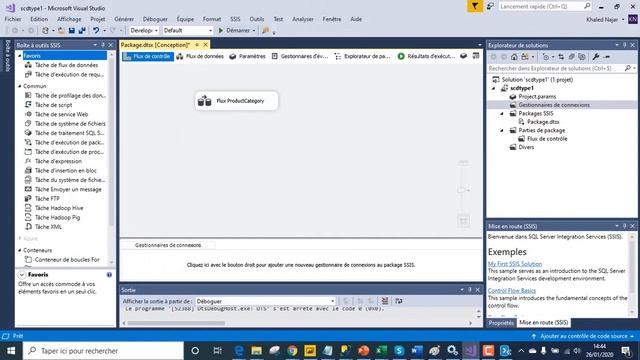Click the designer zoom slider handle
The width and height of the screenshot is (640, 360).
pyautogui.click(x=462, y=190)
